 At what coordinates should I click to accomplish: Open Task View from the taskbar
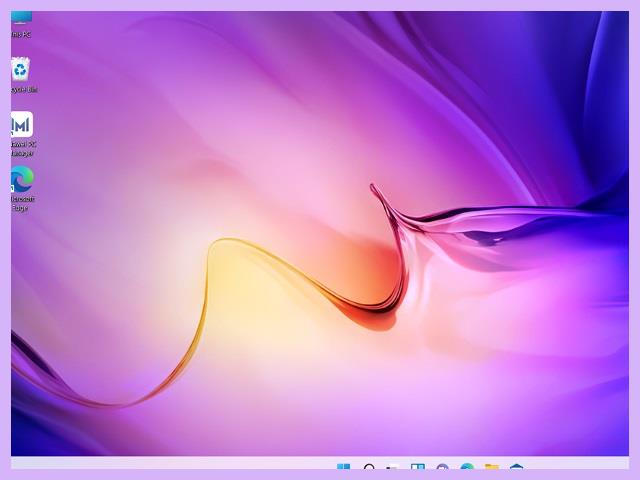tap(393, 466)
